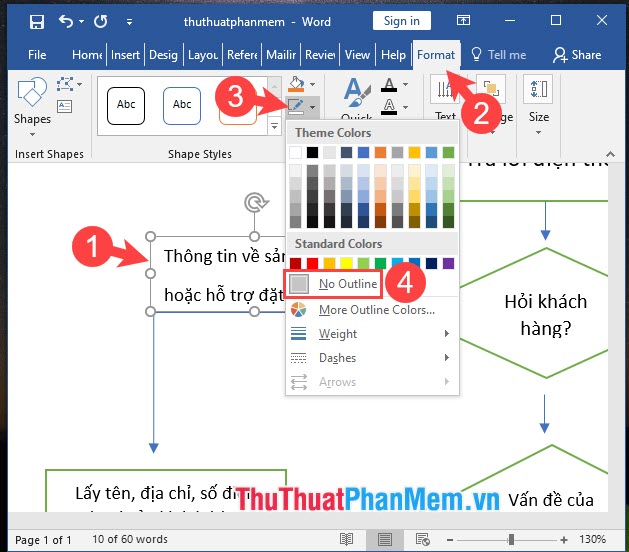Click the Edit Shape icon
Viewport: 629px width, 552px height.
point(65,84)
